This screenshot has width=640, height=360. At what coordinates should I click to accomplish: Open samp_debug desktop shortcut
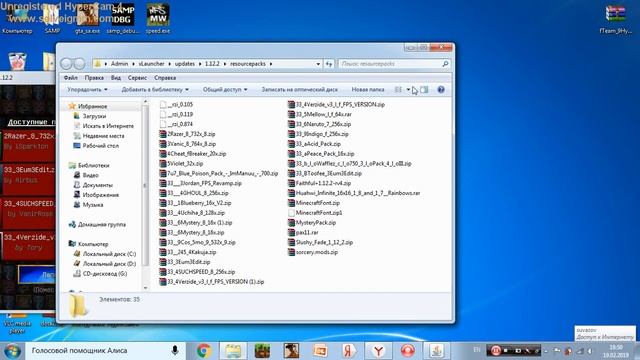122,19
